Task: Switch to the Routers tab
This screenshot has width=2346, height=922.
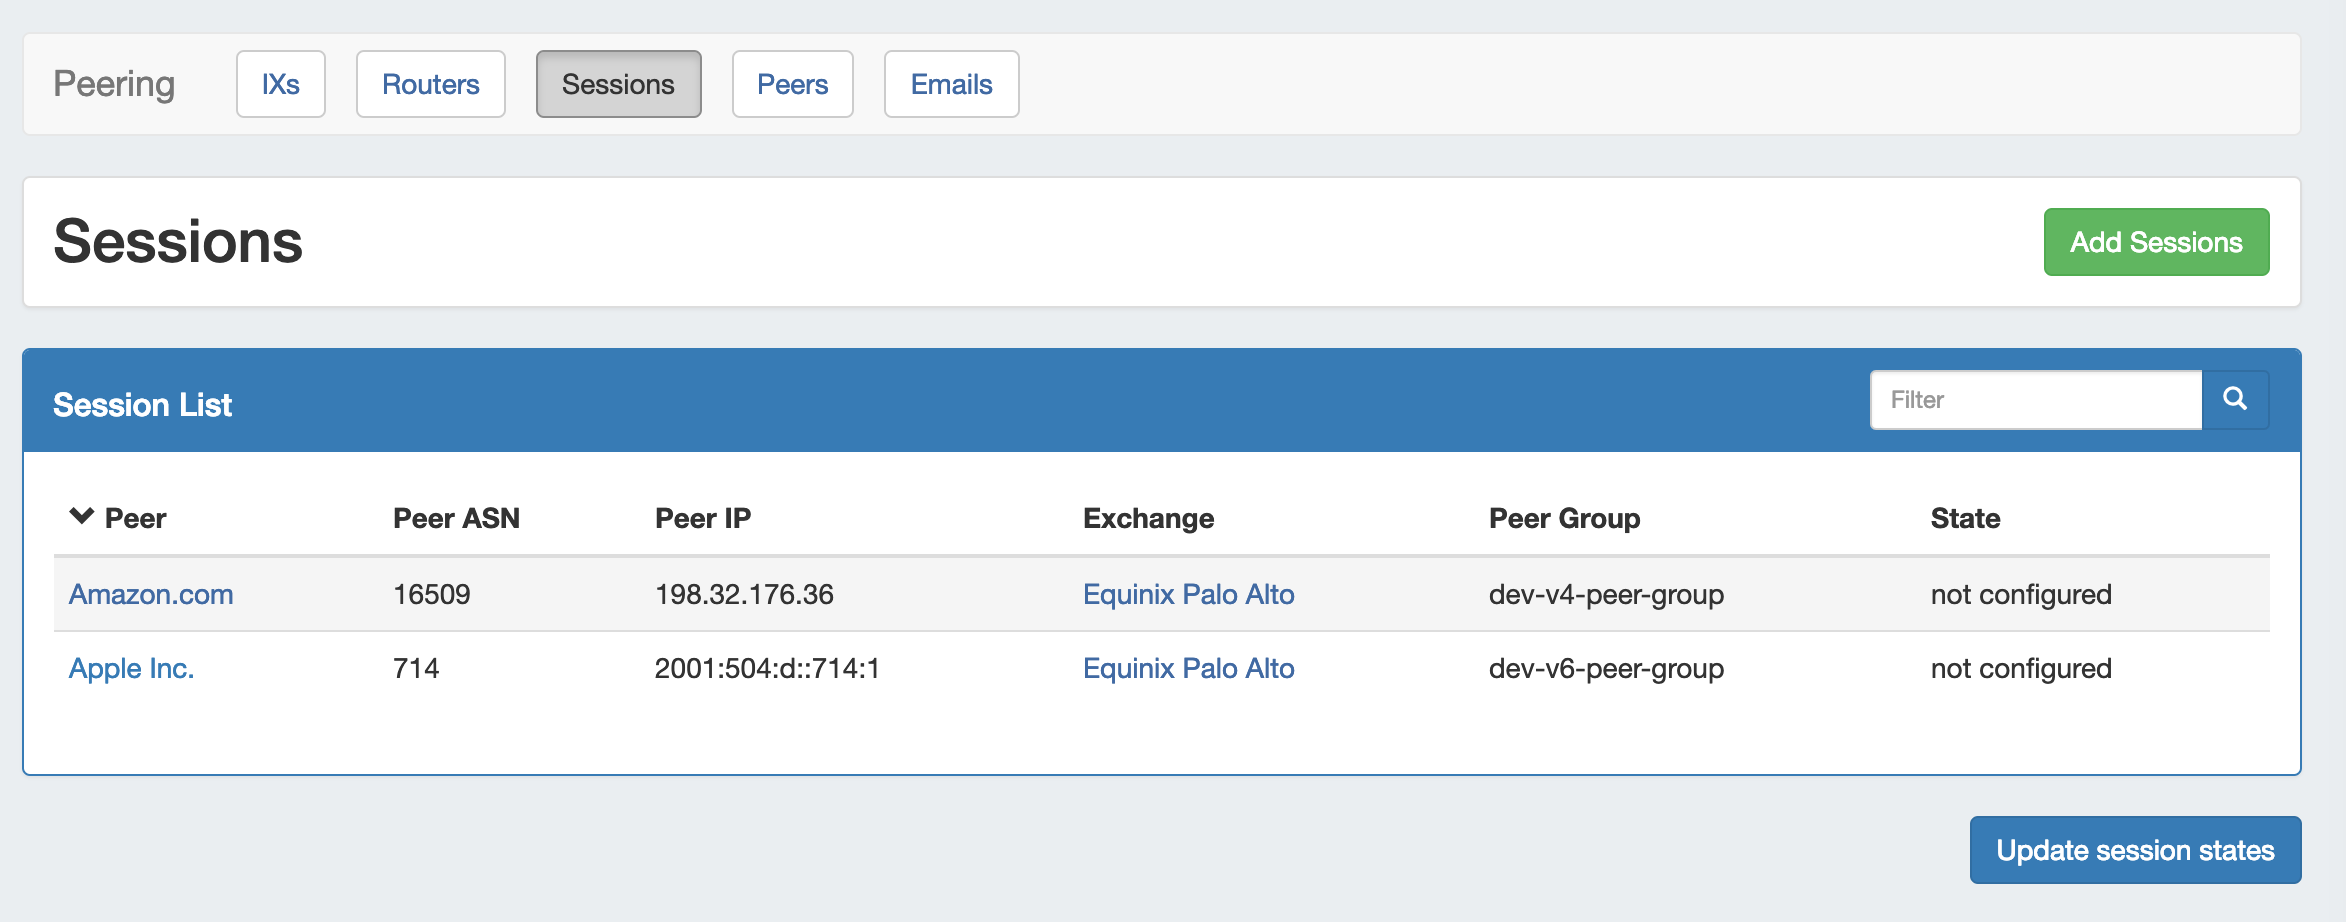Action: pos(431,84)
